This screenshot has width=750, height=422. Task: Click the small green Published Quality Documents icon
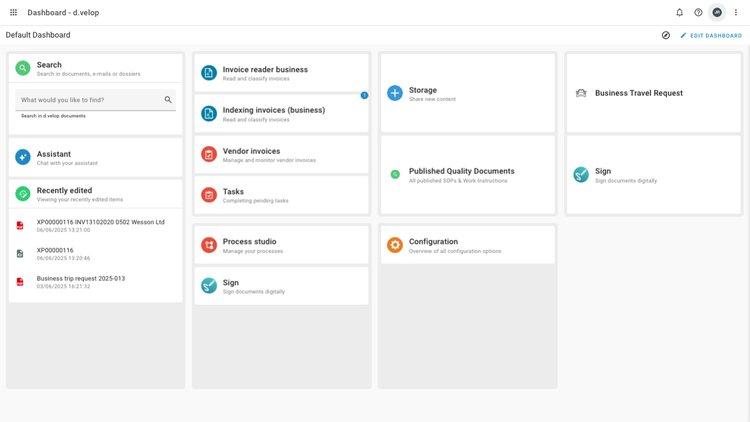[395, 175]
